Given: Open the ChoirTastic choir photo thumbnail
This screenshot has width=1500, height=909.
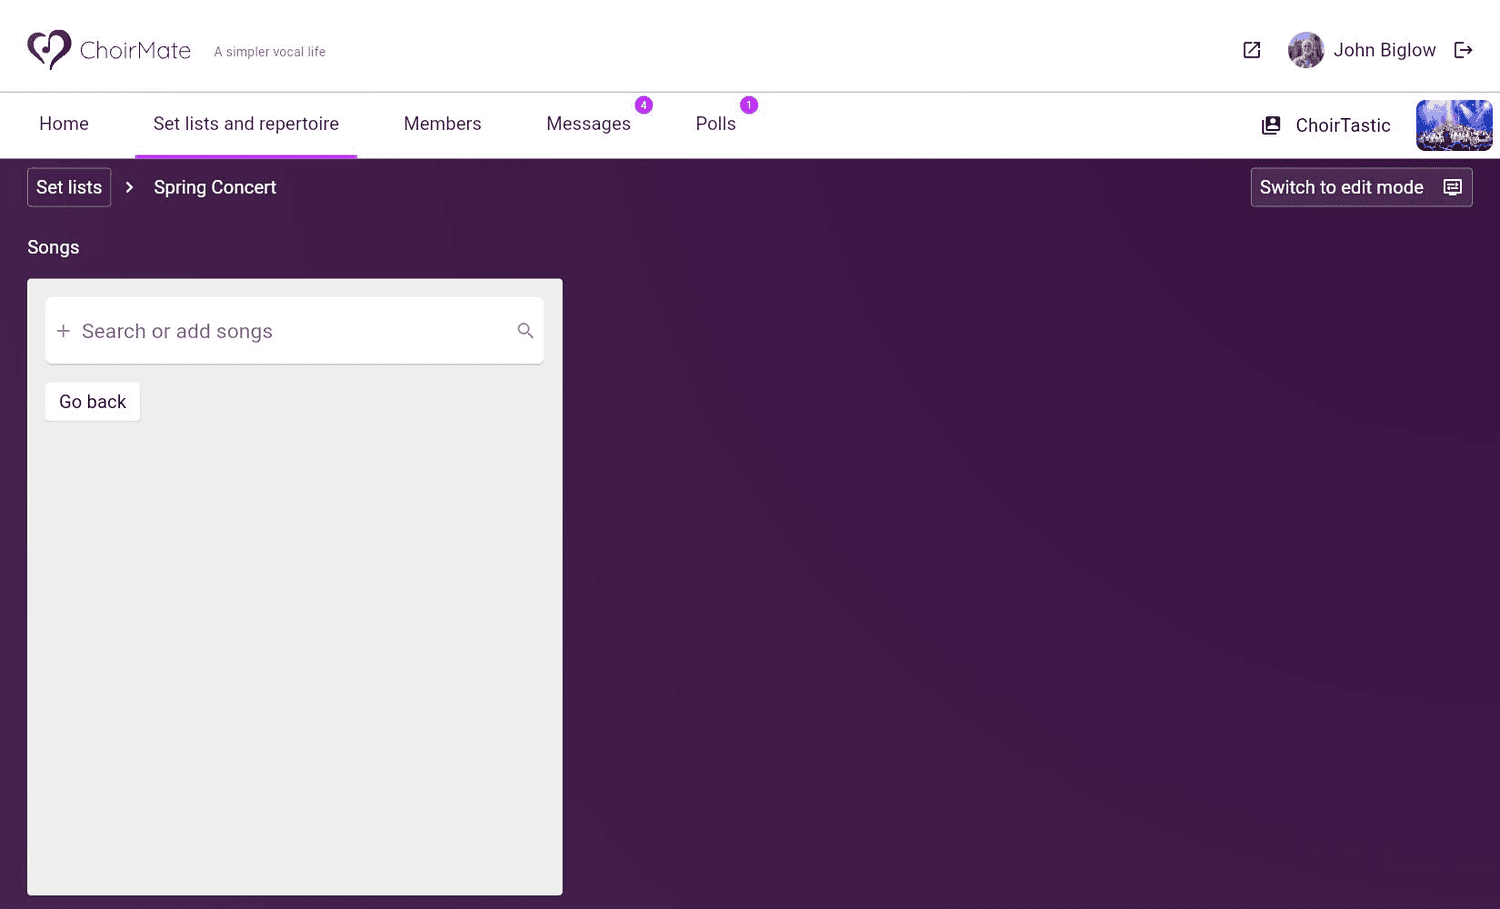Looking at the screenshot, I should [1454, 125].
